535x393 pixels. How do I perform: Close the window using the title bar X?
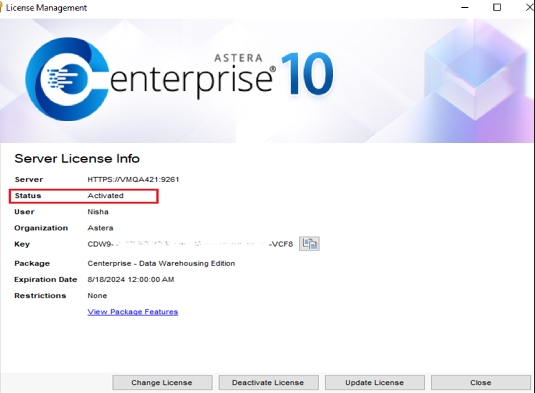[530, 8]
